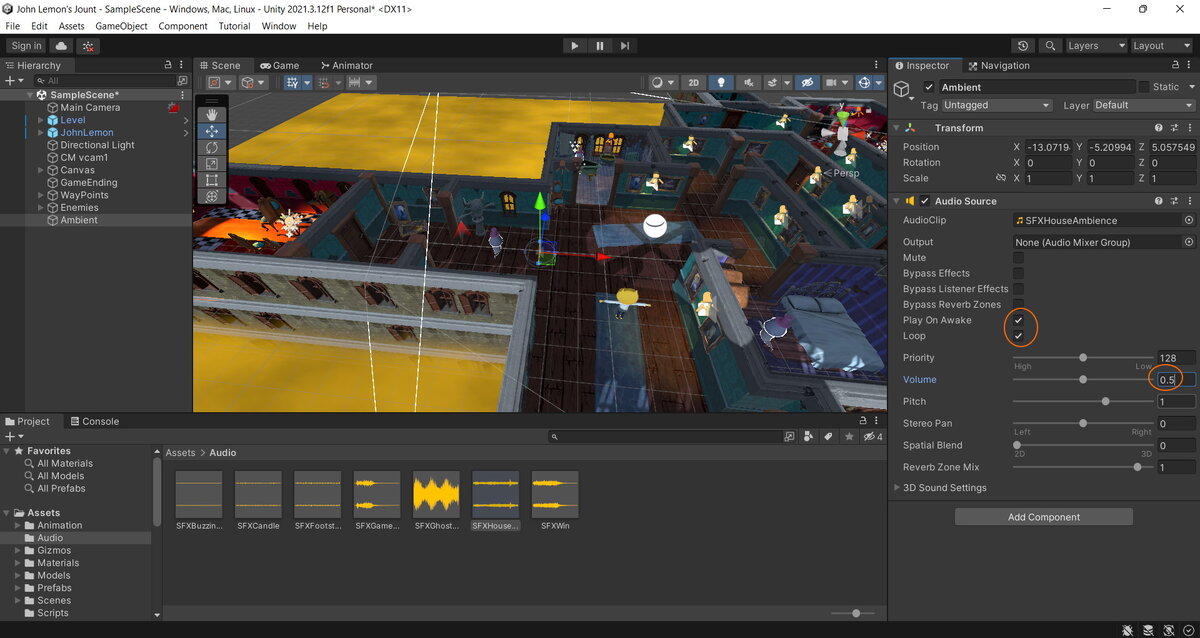Select the Move tool in Scene
This screenshot has height=638, width=1200.
tap(212, 131)
